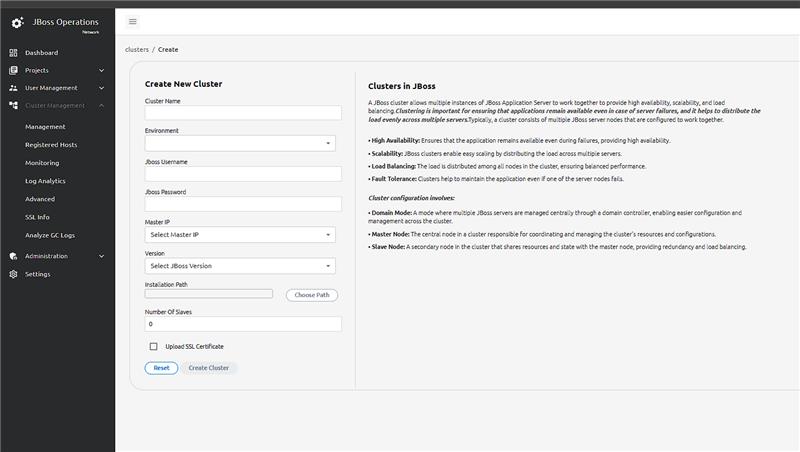This screenshot has width=800, height=452.
Task: Expand the Administration chevron
Action: 102,256
